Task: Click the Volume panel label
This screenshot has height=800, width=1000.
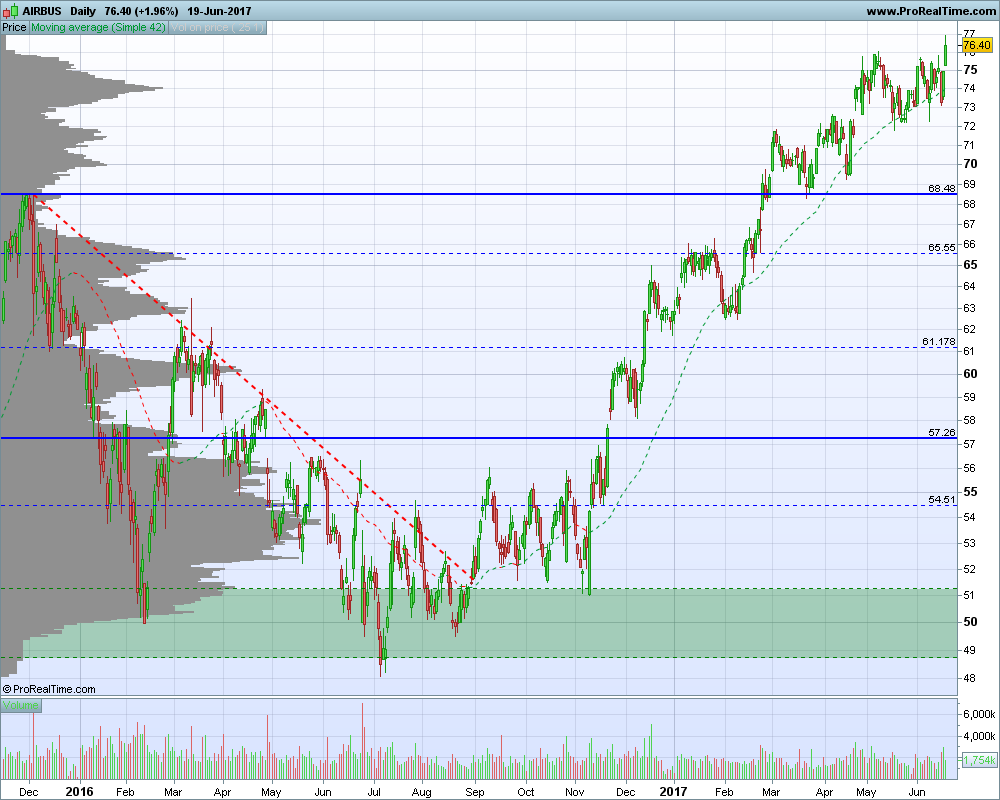Action: coord(20,705)
